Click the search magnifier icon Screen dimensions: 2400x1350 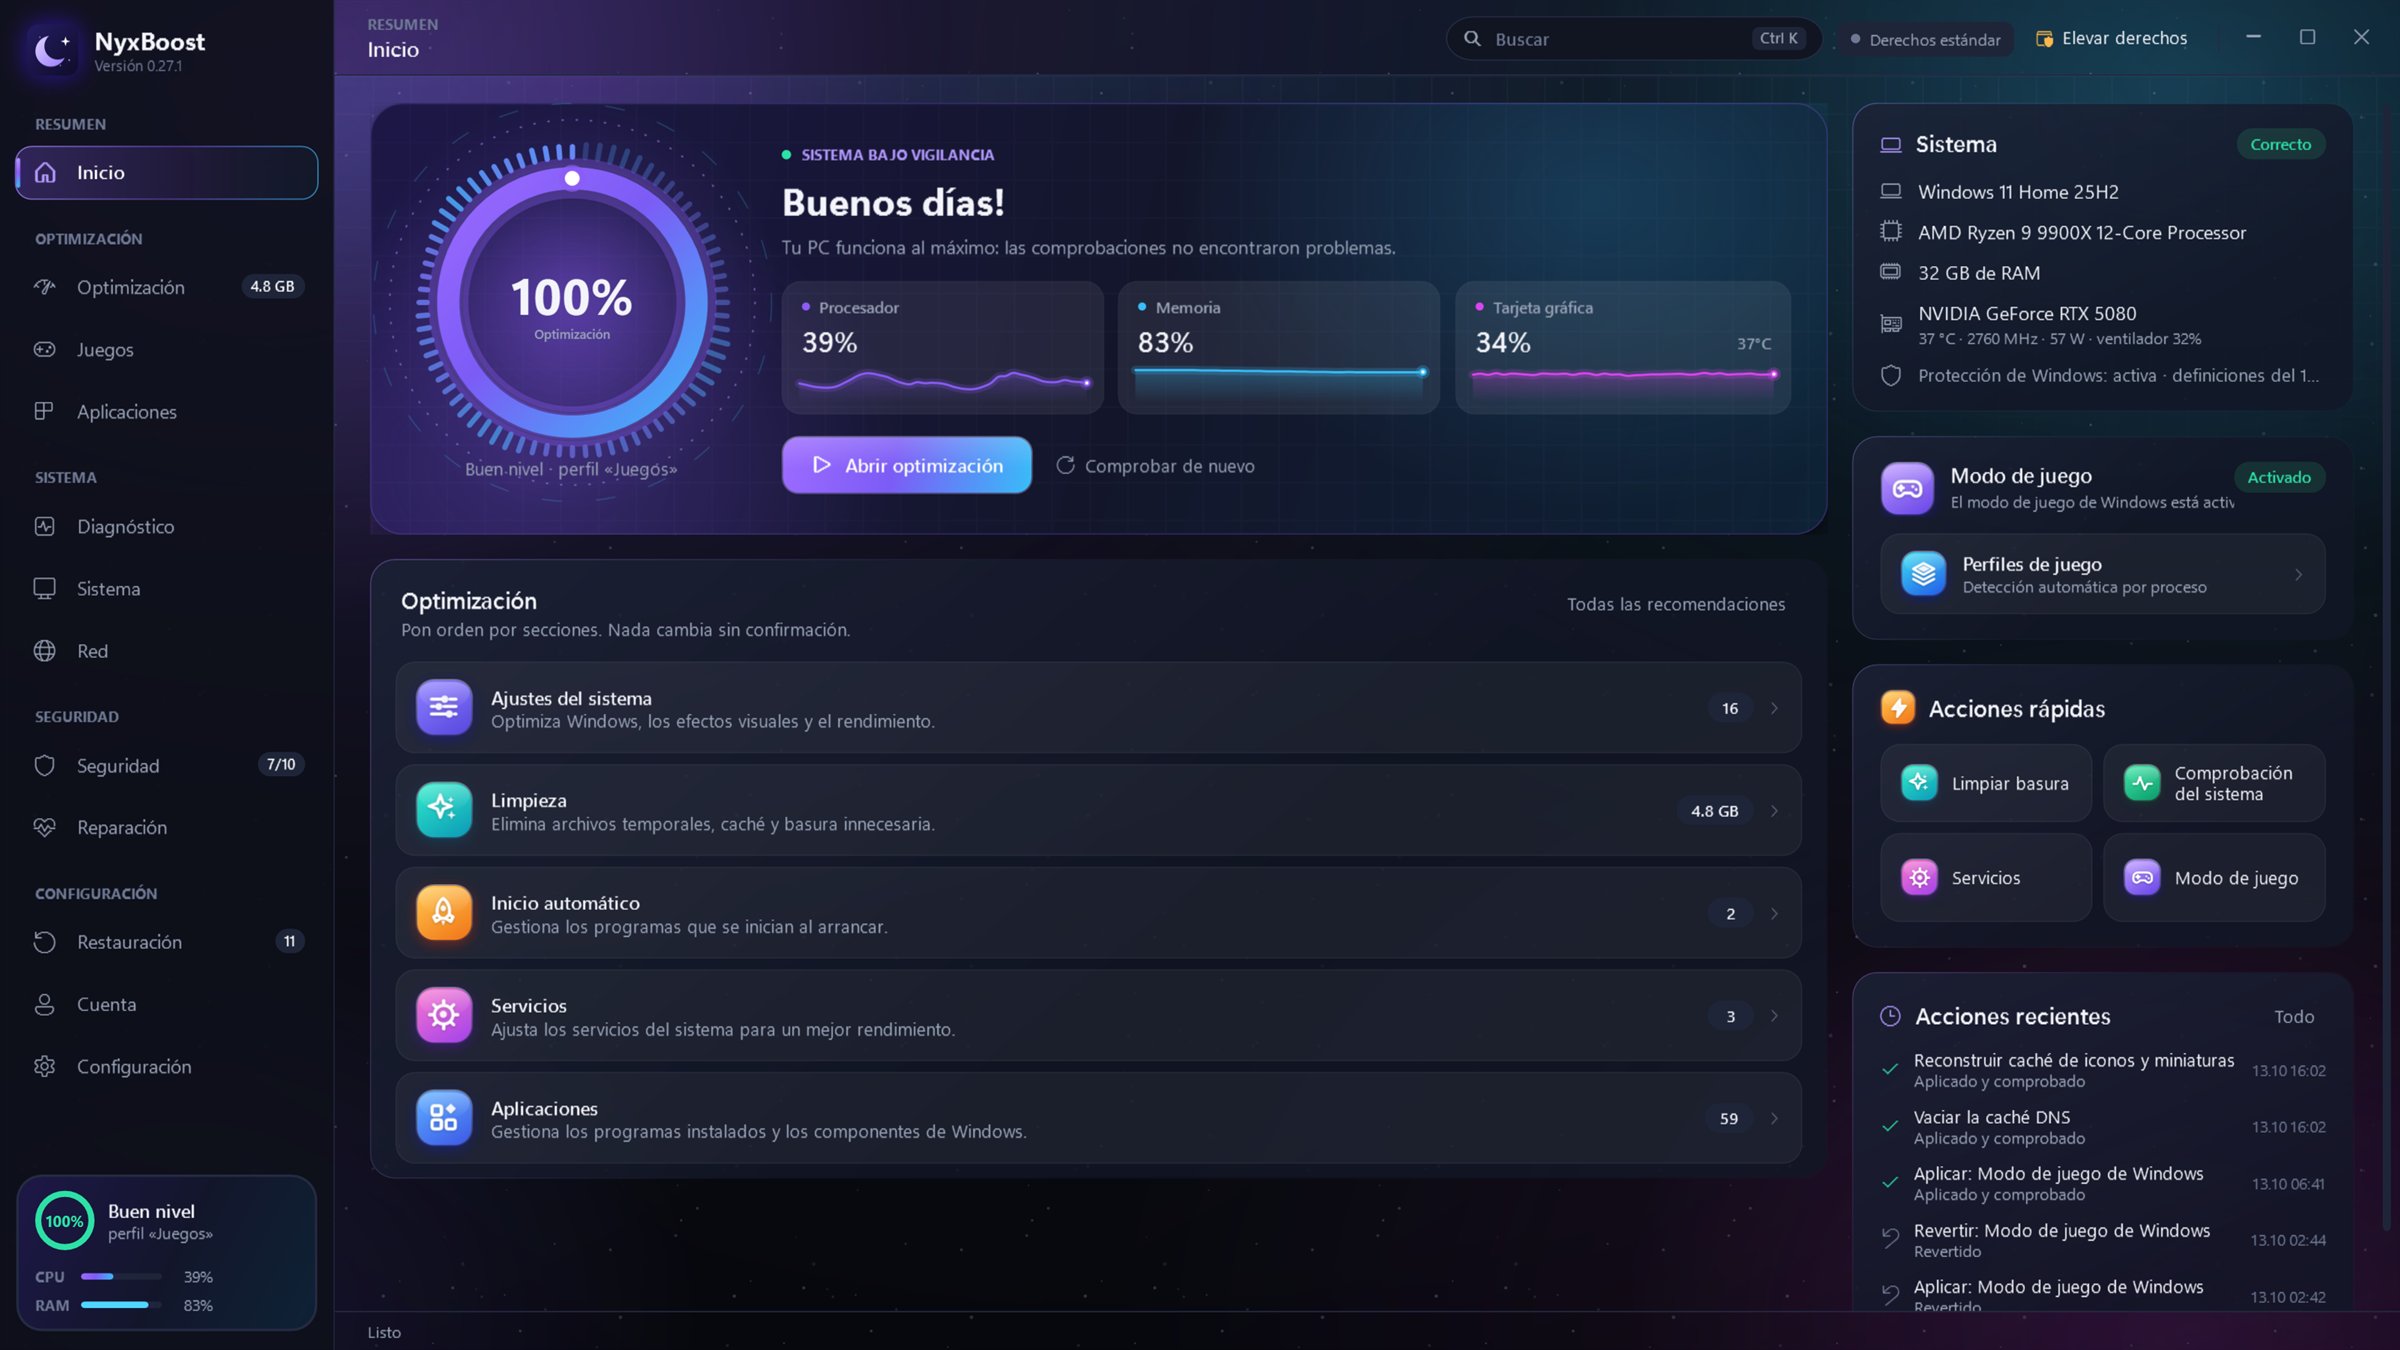(x=1472, y=39)
